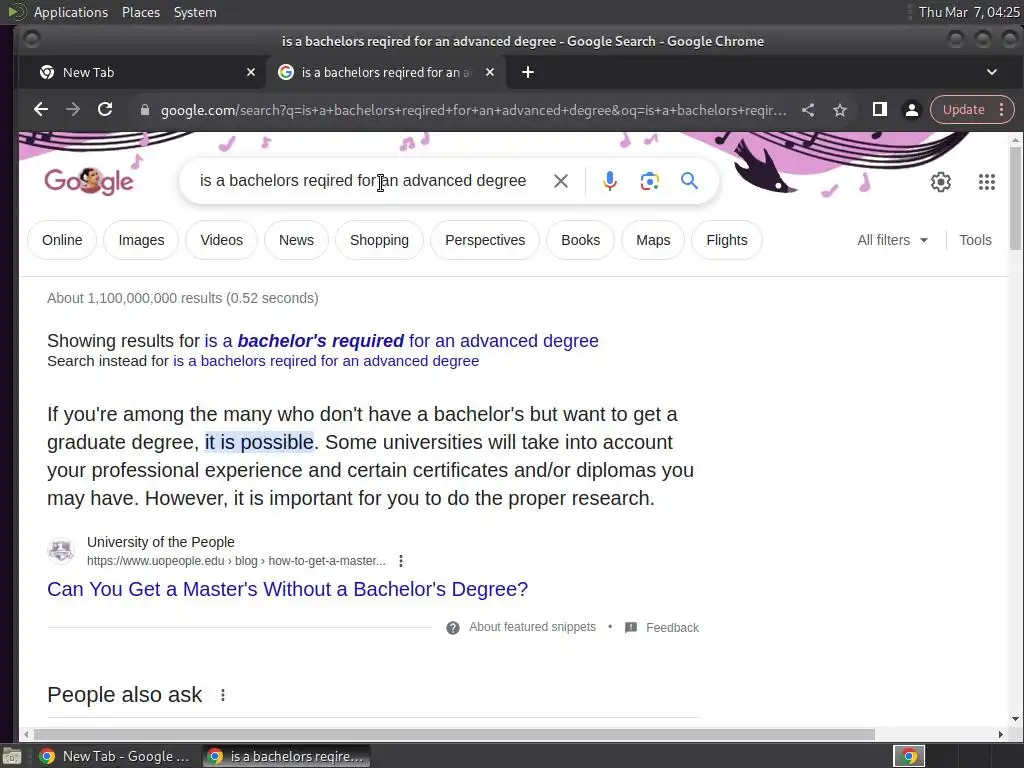The height and width of the screenshot is (768, 1024).
Task: Switch to New Tab window in taskbar
Action: pyautogui.click(x=115, y=756)
